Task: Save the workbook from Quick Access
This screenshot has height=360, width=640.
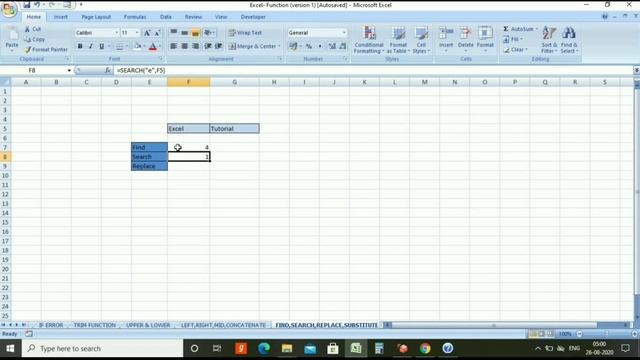Action: 27,5
